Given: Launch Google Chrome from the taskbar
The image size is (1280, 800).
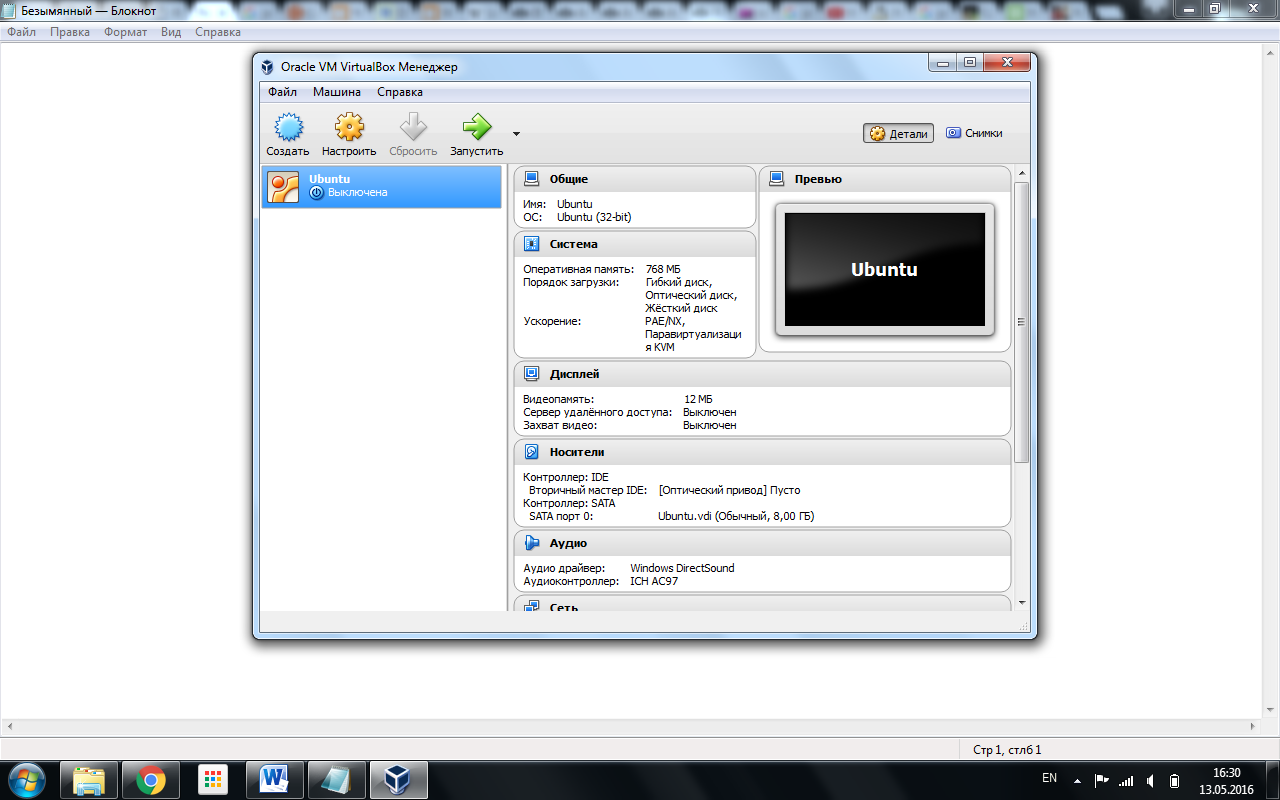Looking at the screenshot, I should click(151, 779).
